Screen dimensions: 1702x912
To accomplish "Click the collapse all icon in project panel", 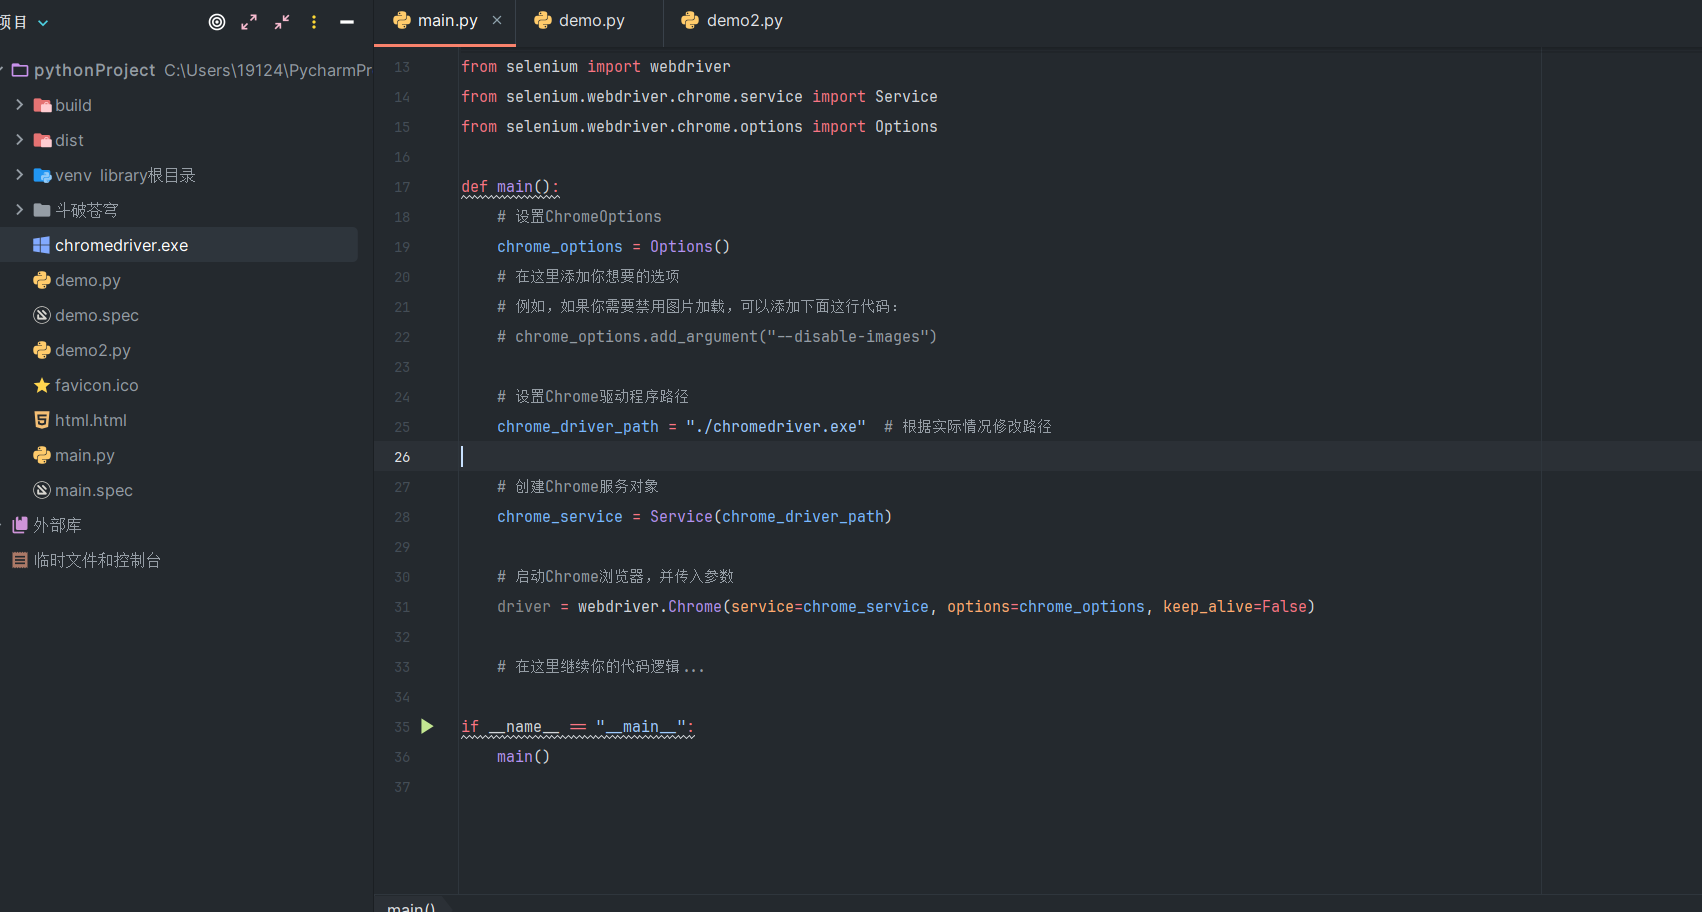I will (282, 22).
